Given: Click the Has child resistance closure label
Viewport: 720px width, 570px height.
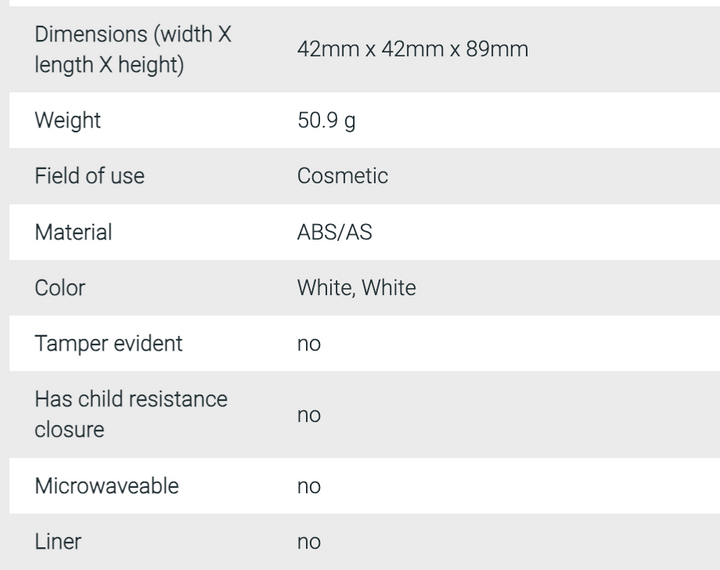Looking at the screenshot, I should click(131, 414).
